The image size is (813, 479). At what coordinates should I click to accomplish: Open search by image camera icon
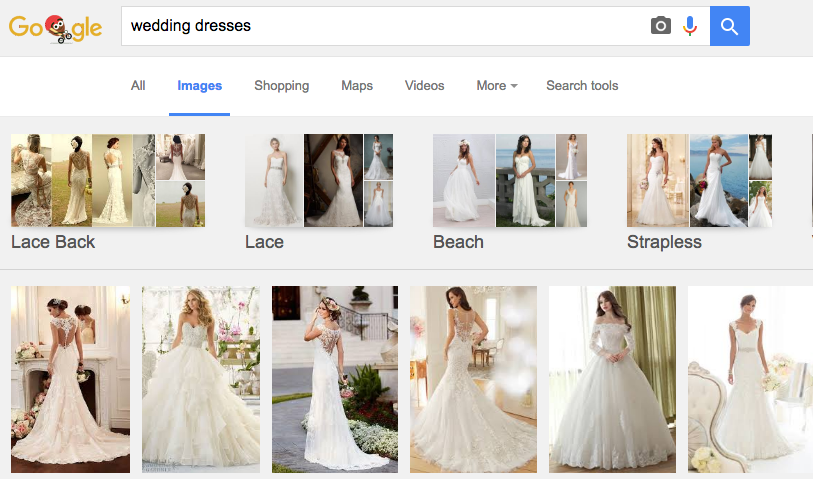(661, 25)
